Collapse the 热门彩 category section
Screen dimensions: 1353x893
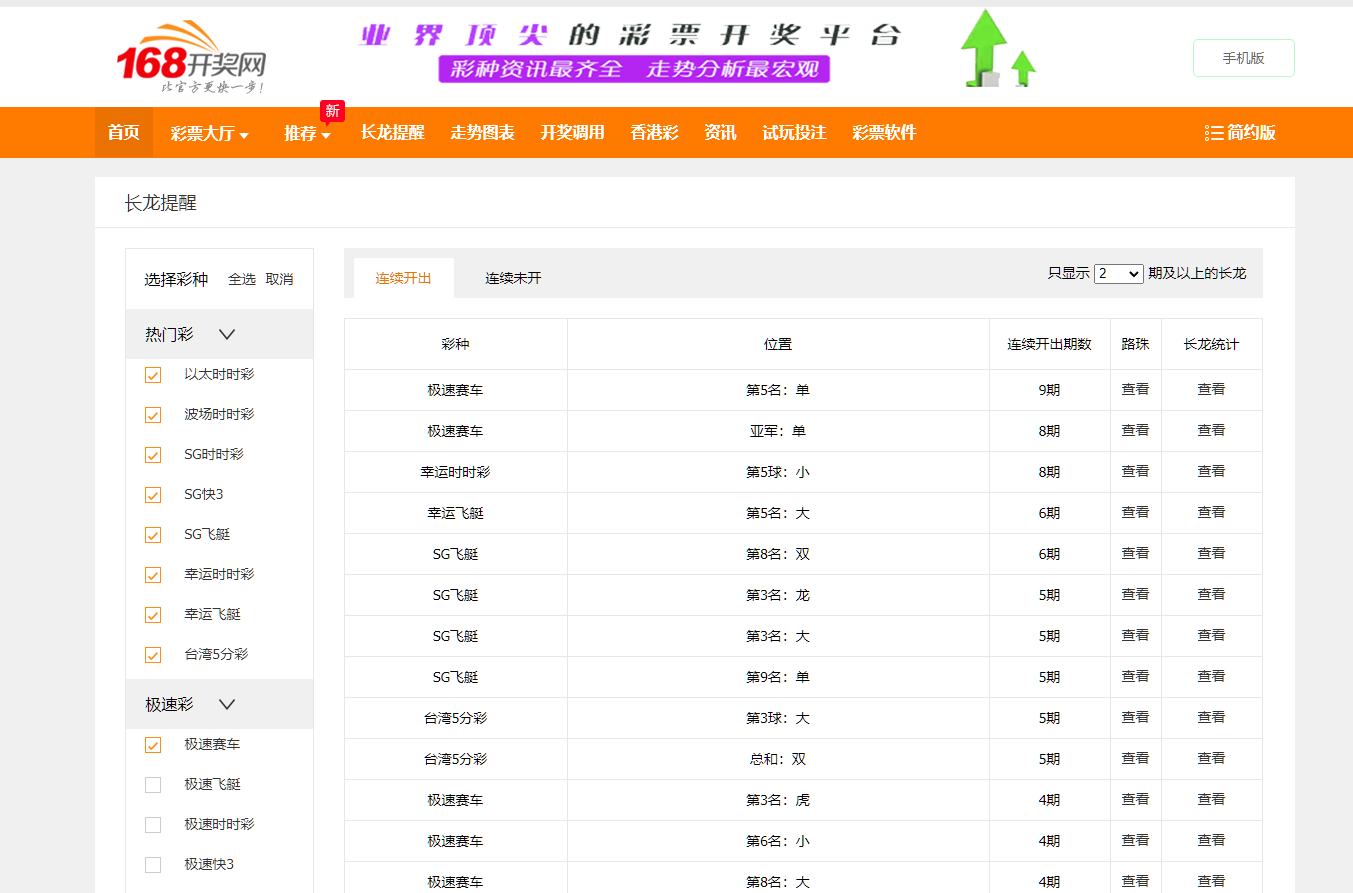click(227, 334)
